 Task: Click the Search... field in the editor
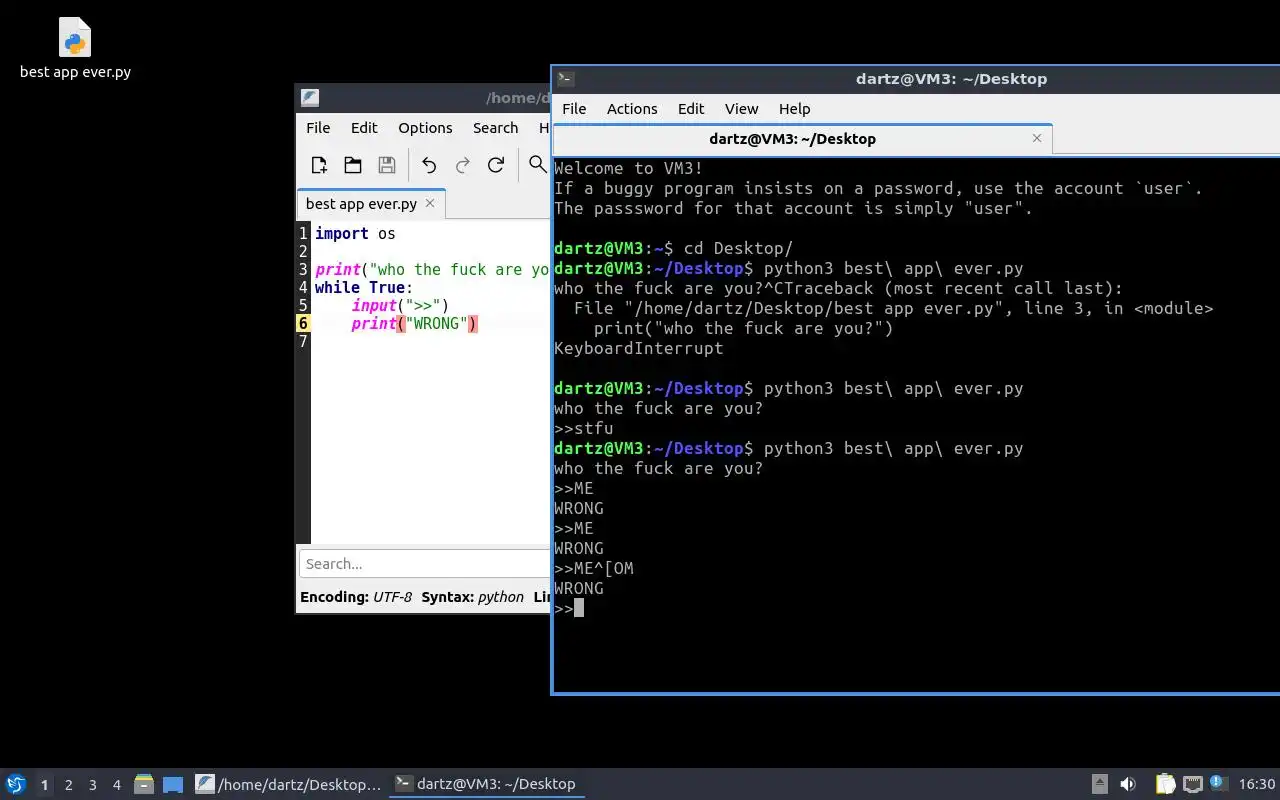pyautogui.click(x=425, y=563)
